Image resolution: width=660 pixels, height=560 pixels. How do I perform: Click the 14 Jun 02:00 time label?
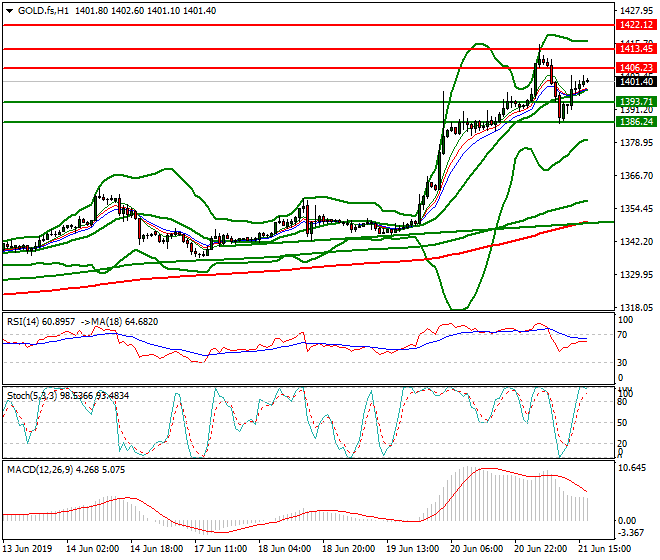pos(93,549)
